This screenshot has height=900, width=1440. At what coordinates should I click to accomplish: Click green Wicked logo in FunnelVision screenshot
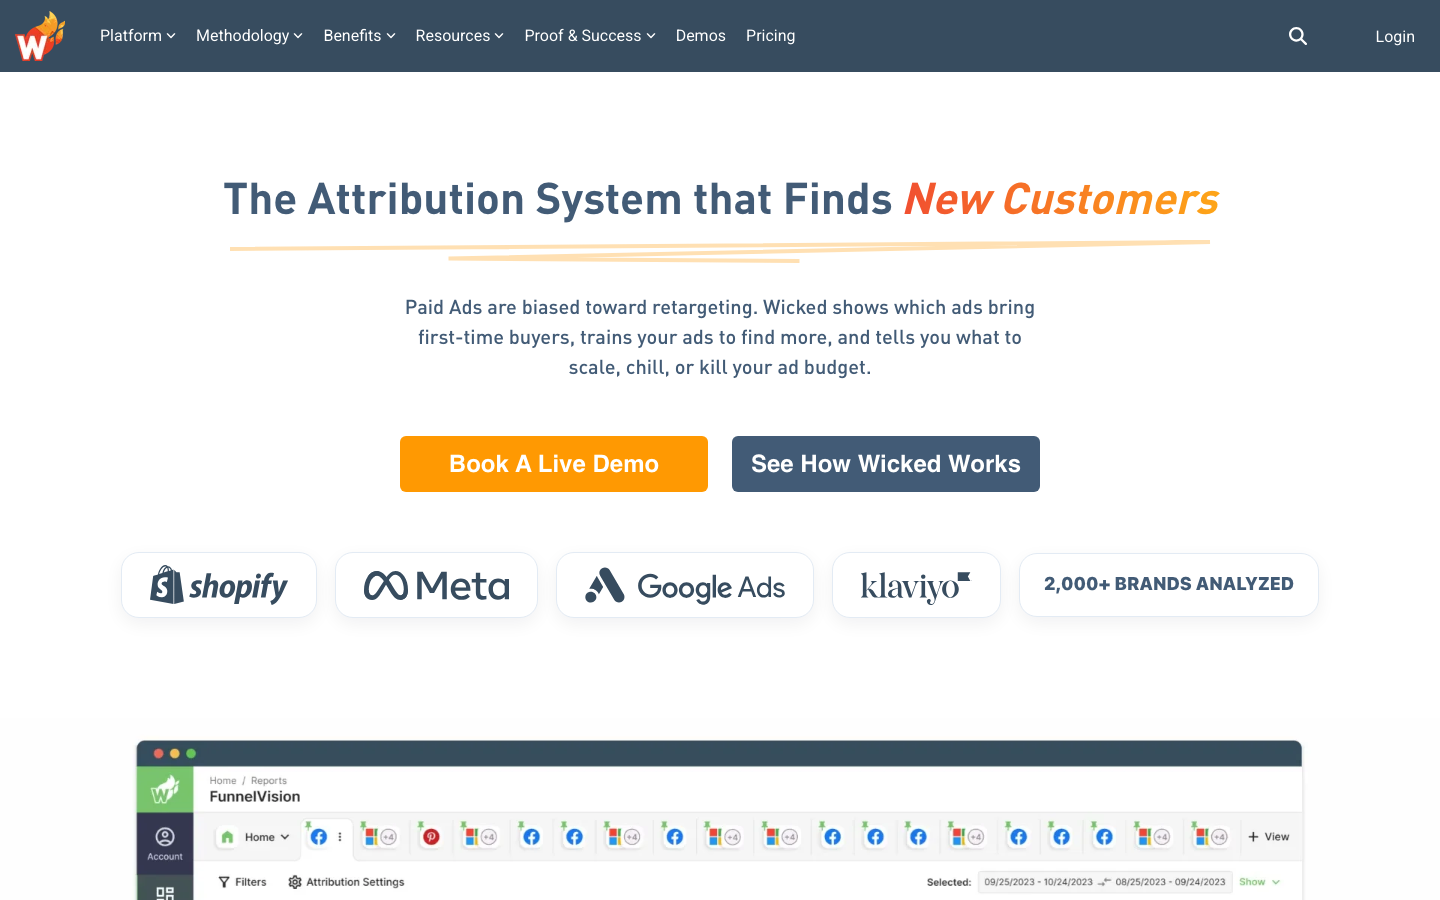(x=165, y=790)
